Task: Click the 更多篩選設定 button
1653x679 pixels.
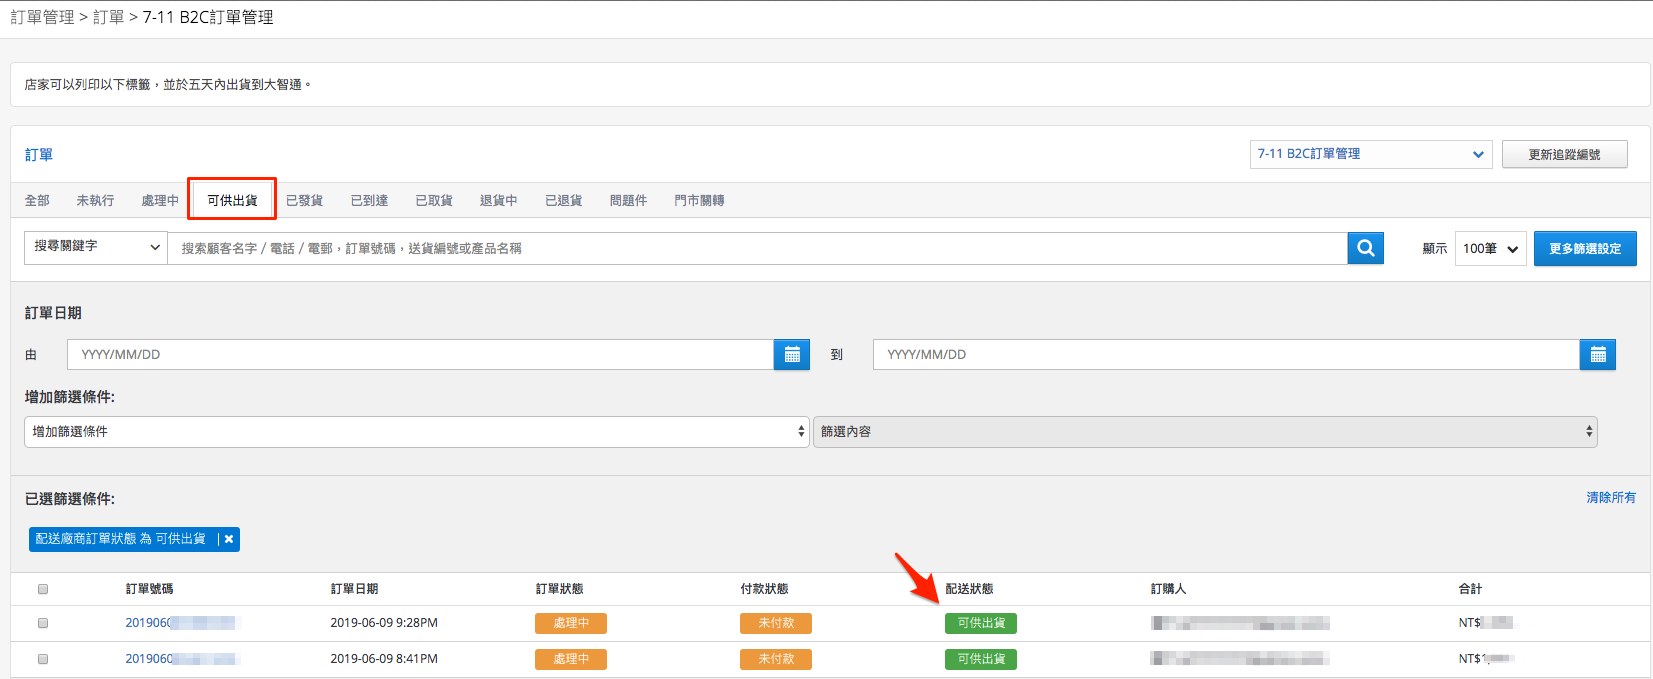Action: 1585,249
